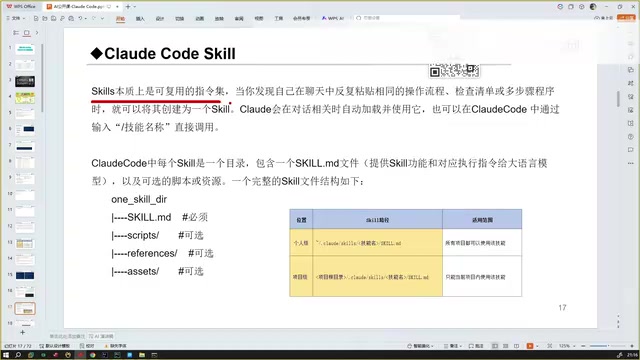Switch to the WPS Office home tab
Viewport: 640px width, 360px height.
[21, 7]
